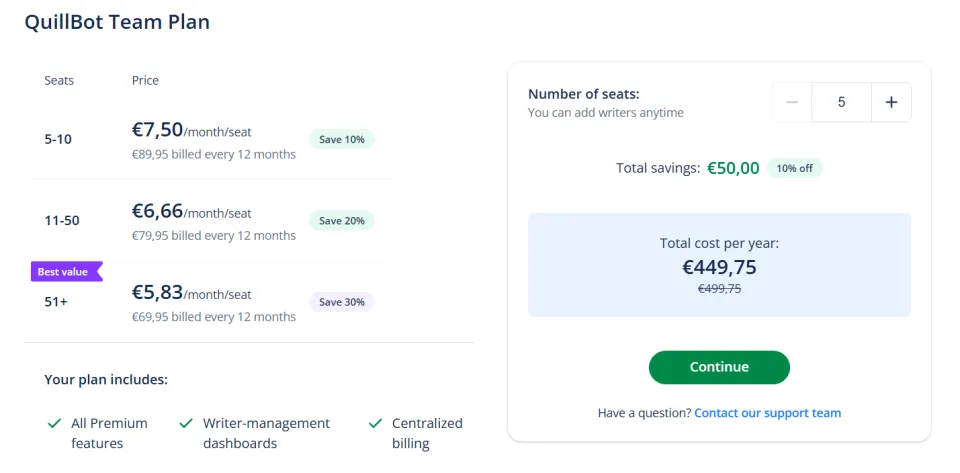Decrease seats with the minus button
Viewport: 960px width, 473px height.
pos(792,102)
